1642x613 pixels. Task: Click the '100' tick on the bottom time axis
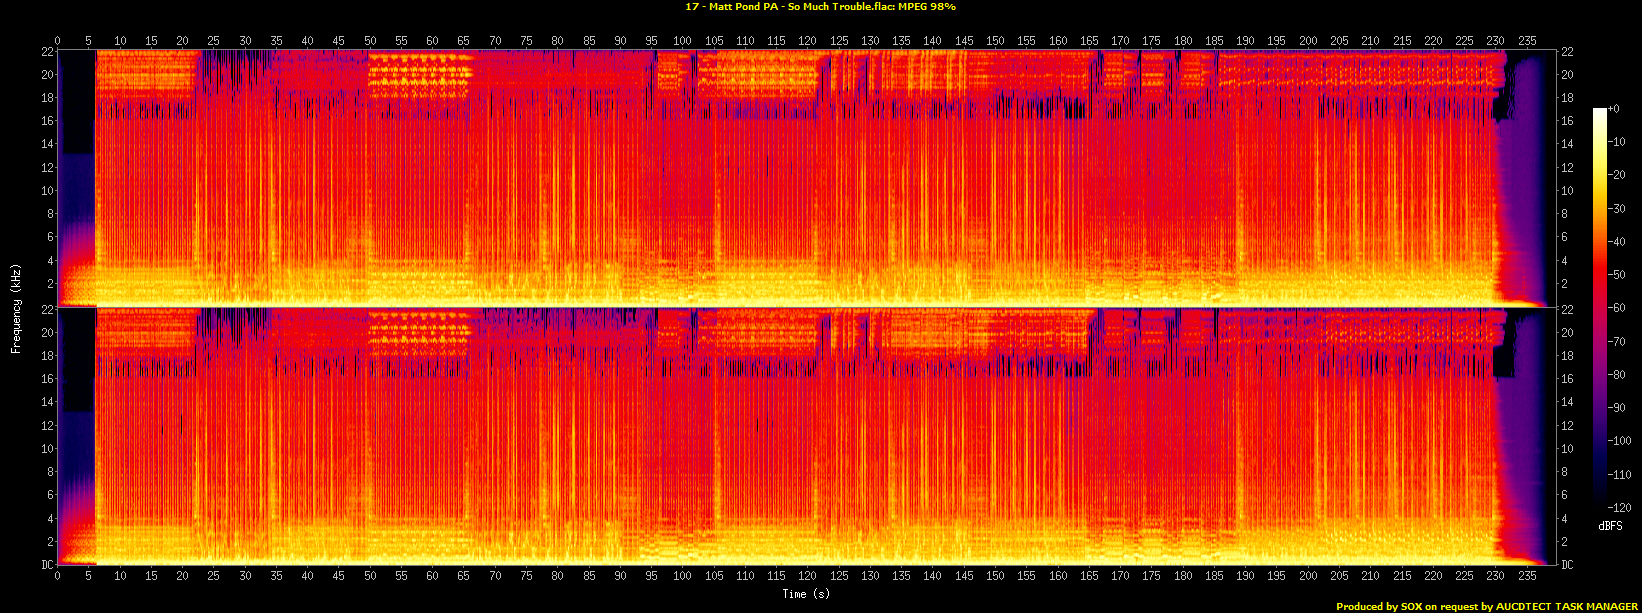pos(682,576)
